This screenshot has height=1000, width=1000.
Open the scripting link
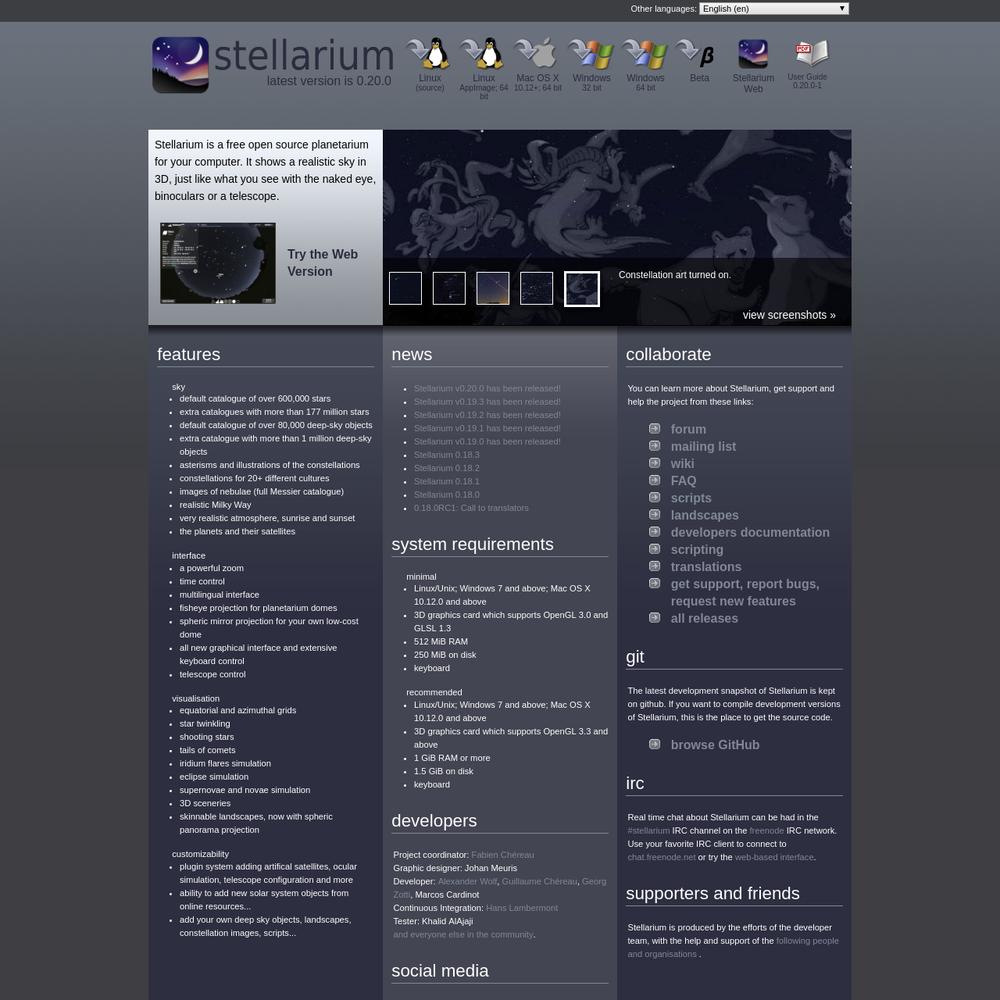coord(696,550)
